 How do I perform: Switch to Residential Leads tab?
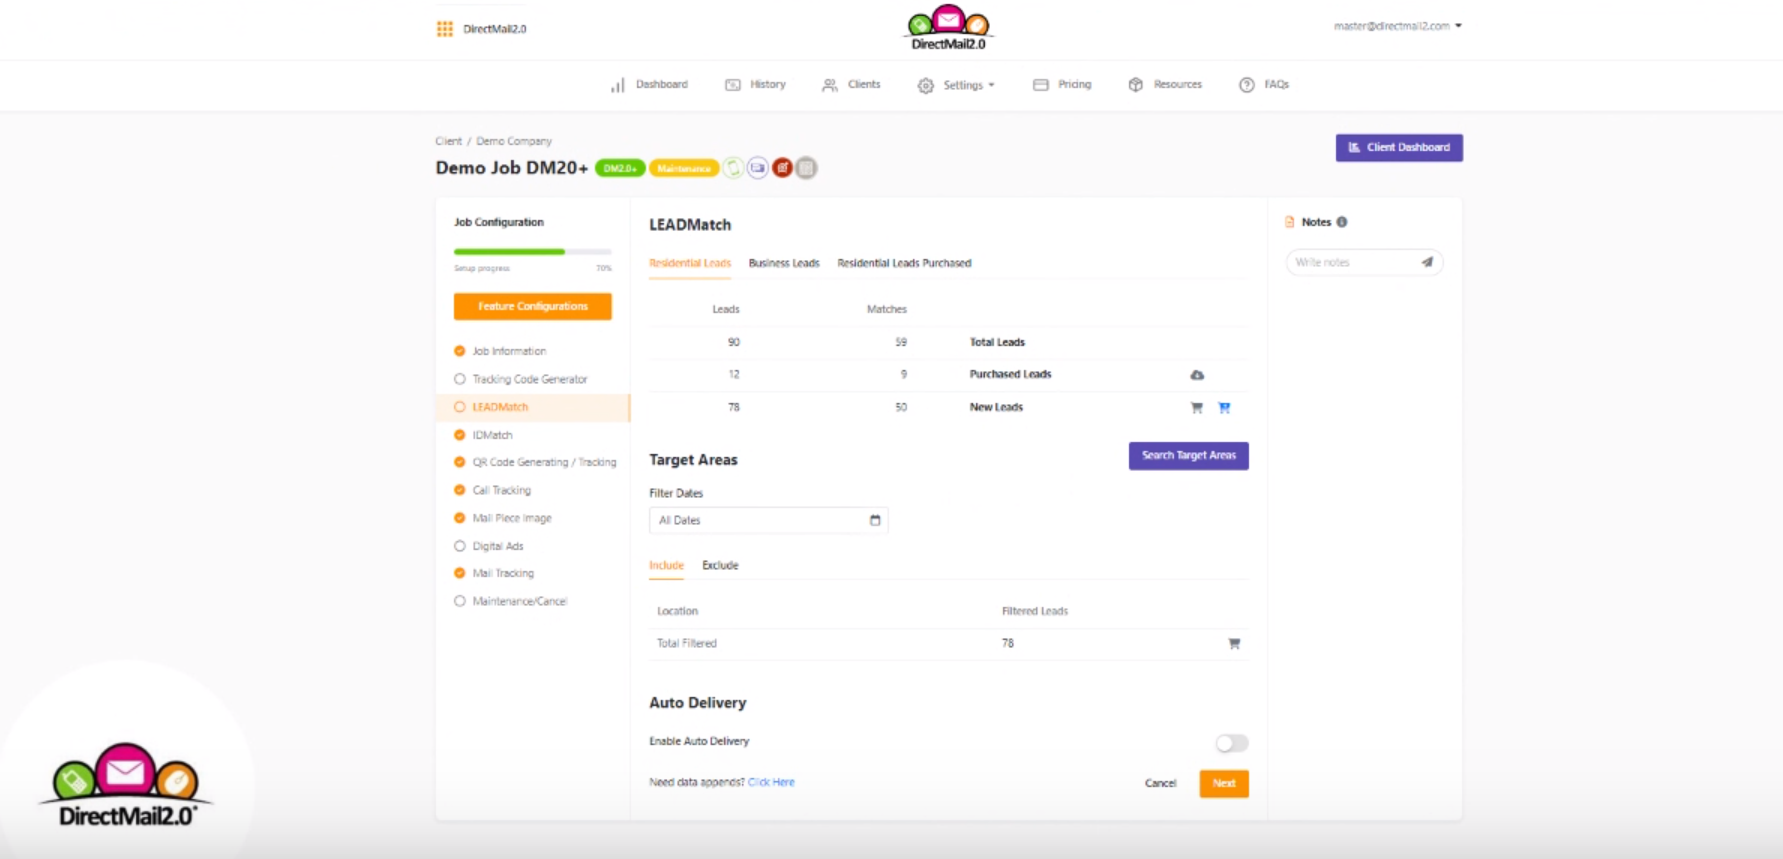coord(690,263)
